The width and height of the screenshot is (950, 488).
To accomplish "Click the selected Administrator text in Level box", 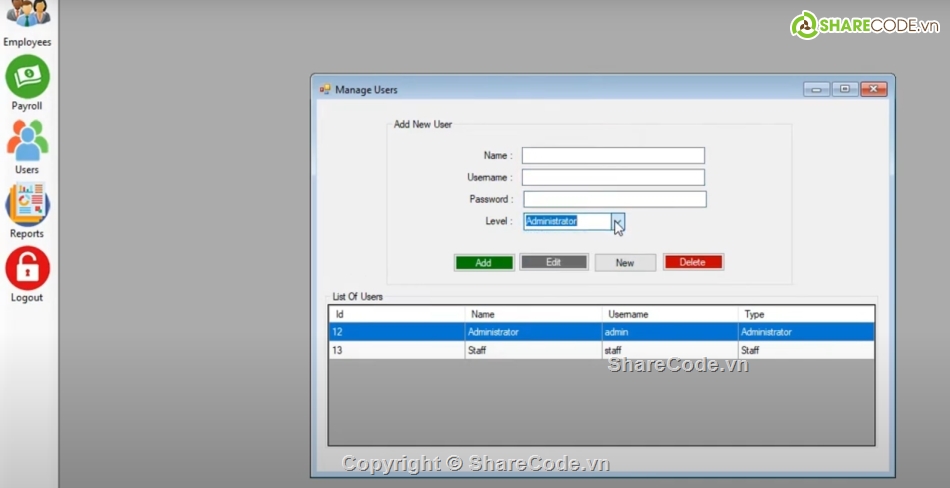I will pos(551,221).
